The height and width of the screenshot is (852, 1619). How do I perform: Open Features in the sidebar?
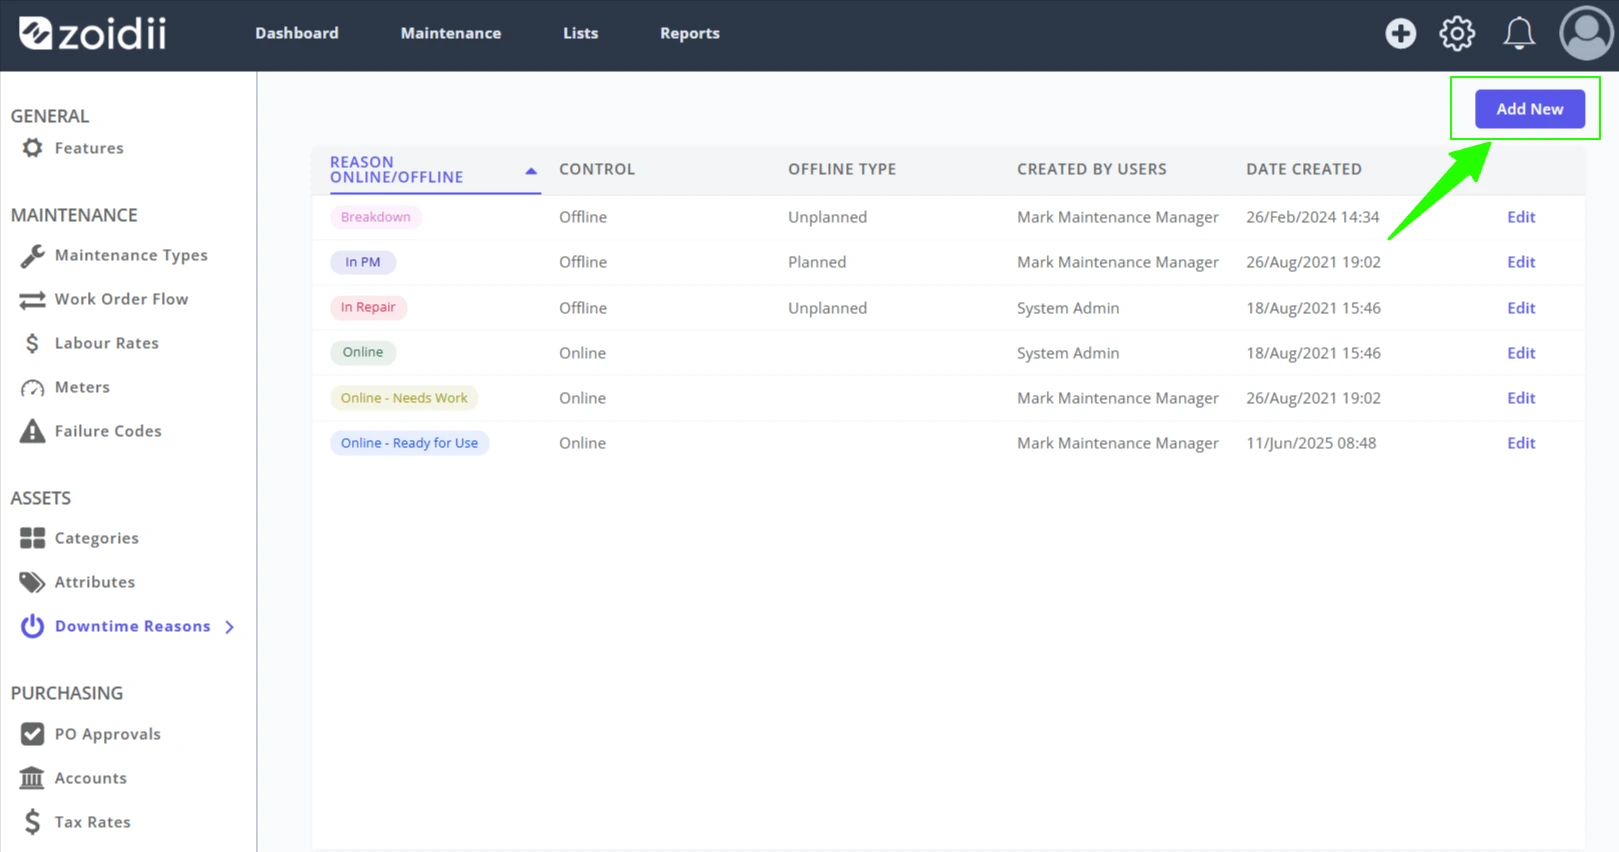tap(89, 148)
